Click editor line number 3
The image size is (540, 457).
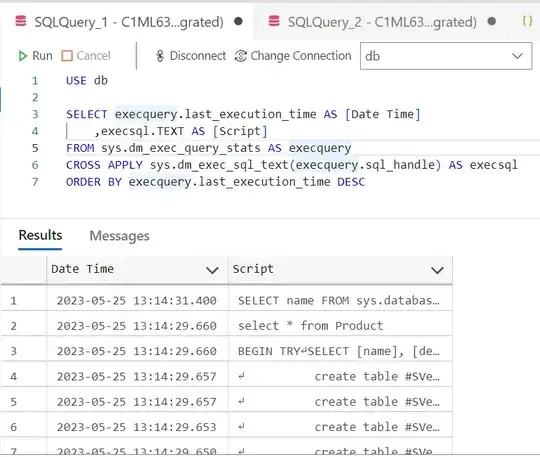35,114
